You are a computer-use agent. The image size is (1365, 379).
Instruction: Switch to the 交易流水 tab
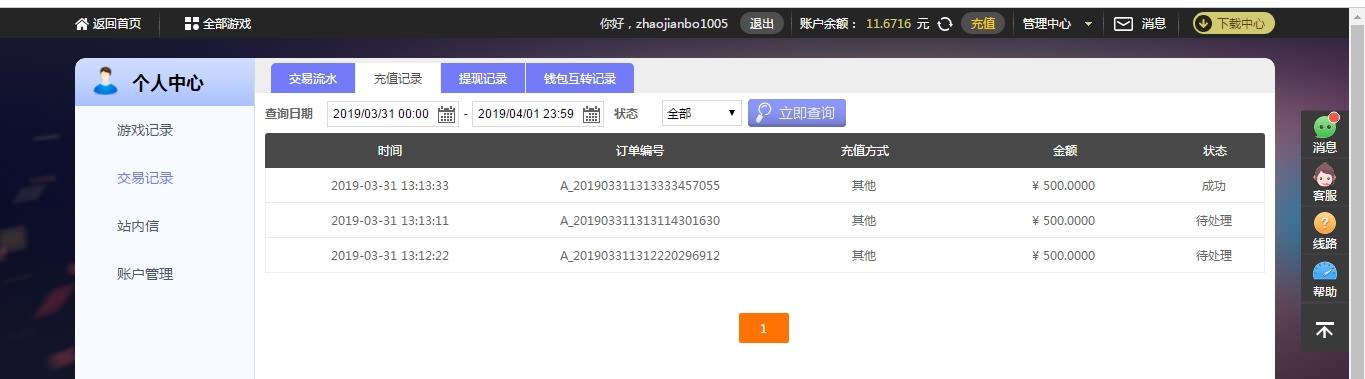tap(313, 78)
